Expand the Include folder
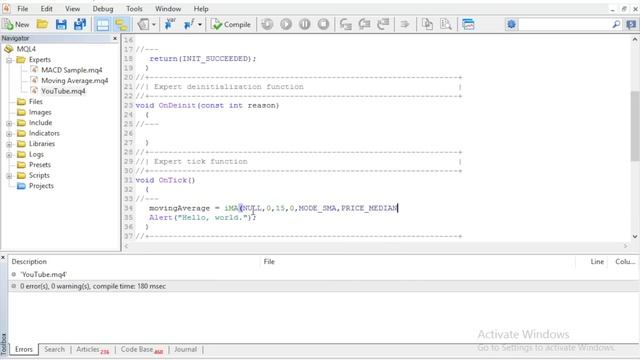640x360 pixels. 9,123
